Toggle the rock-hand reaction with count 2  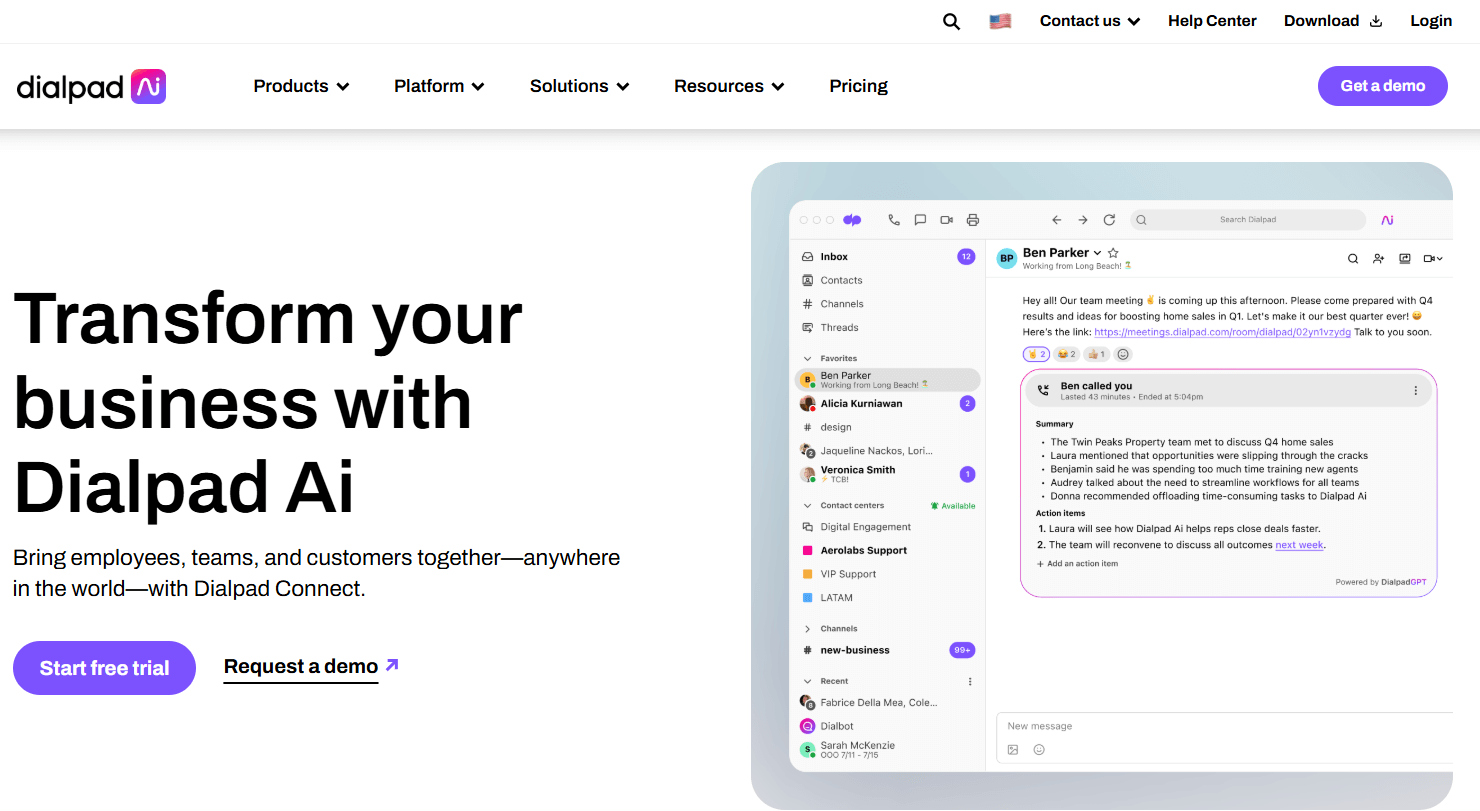coord(1036,354)
